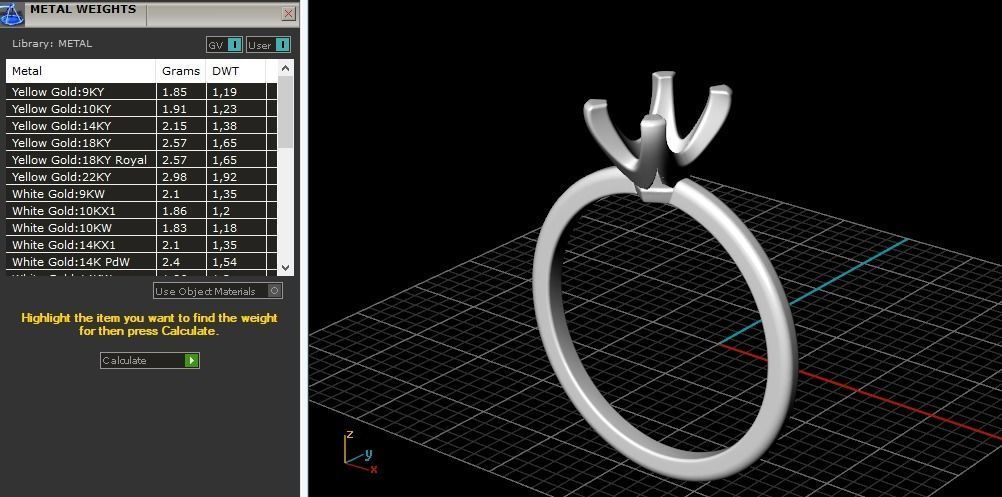Image resolution: width=1002 pixels, height=497 pixels.
Task: Close the Metal Weights panel
Action: [x=289, y=13]
